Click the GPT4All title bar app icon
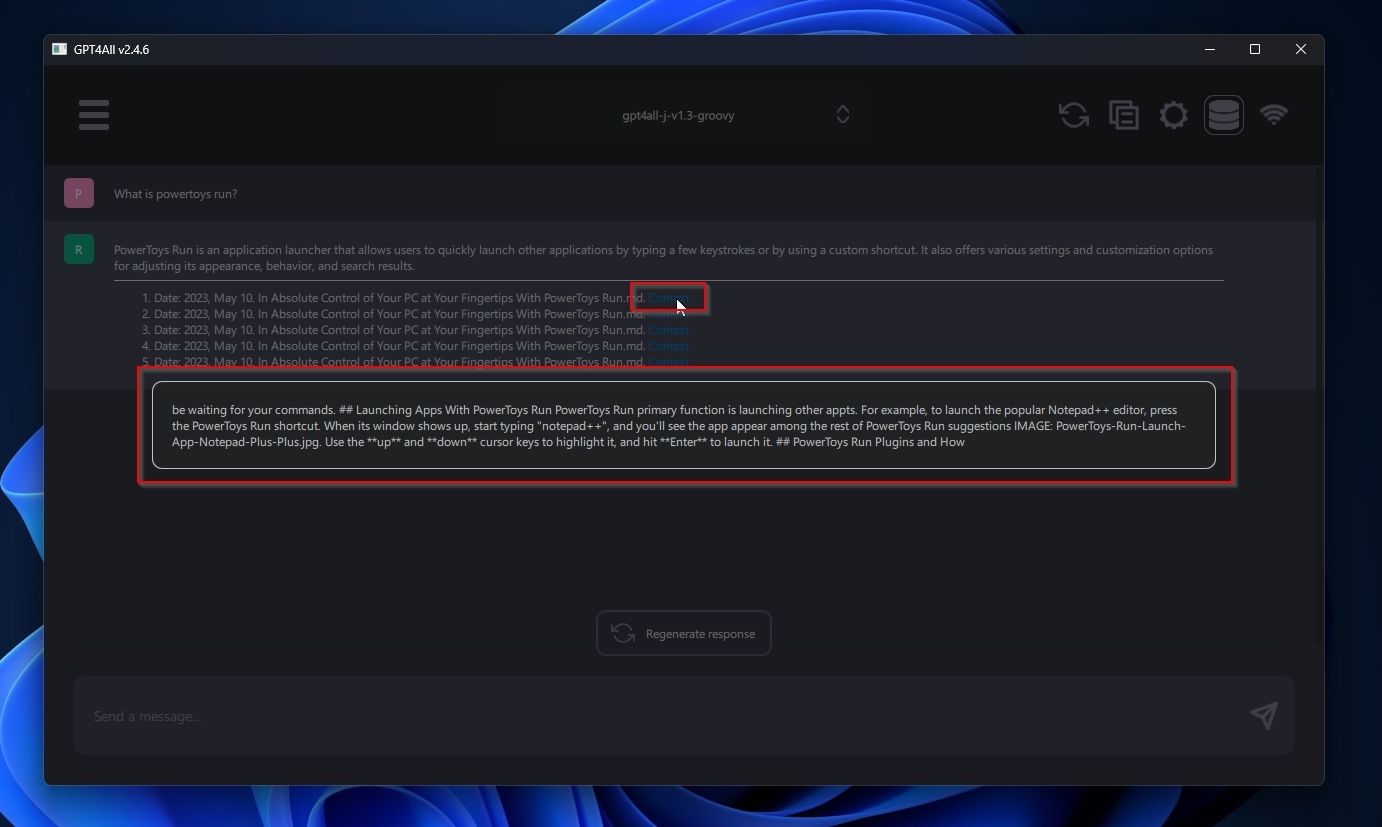 pyautogui.click(x=60, y=48)
